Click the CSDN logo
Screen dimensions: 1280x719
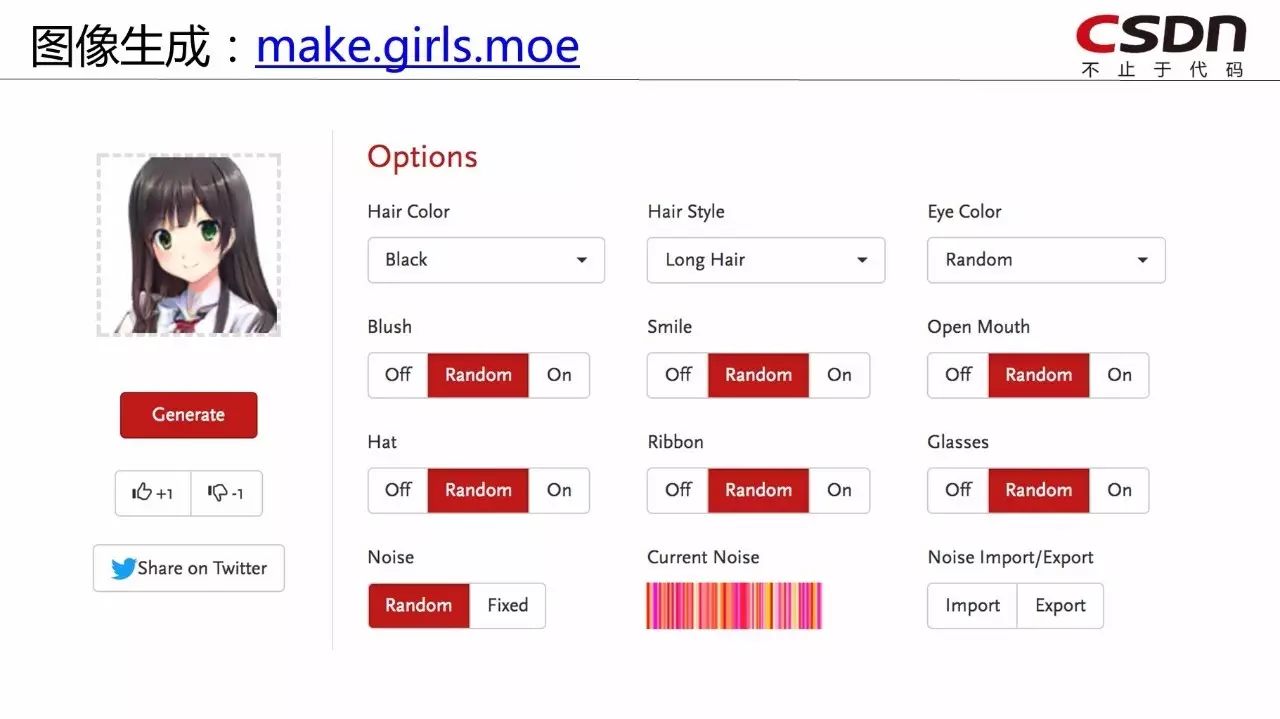click(1161, 43)
